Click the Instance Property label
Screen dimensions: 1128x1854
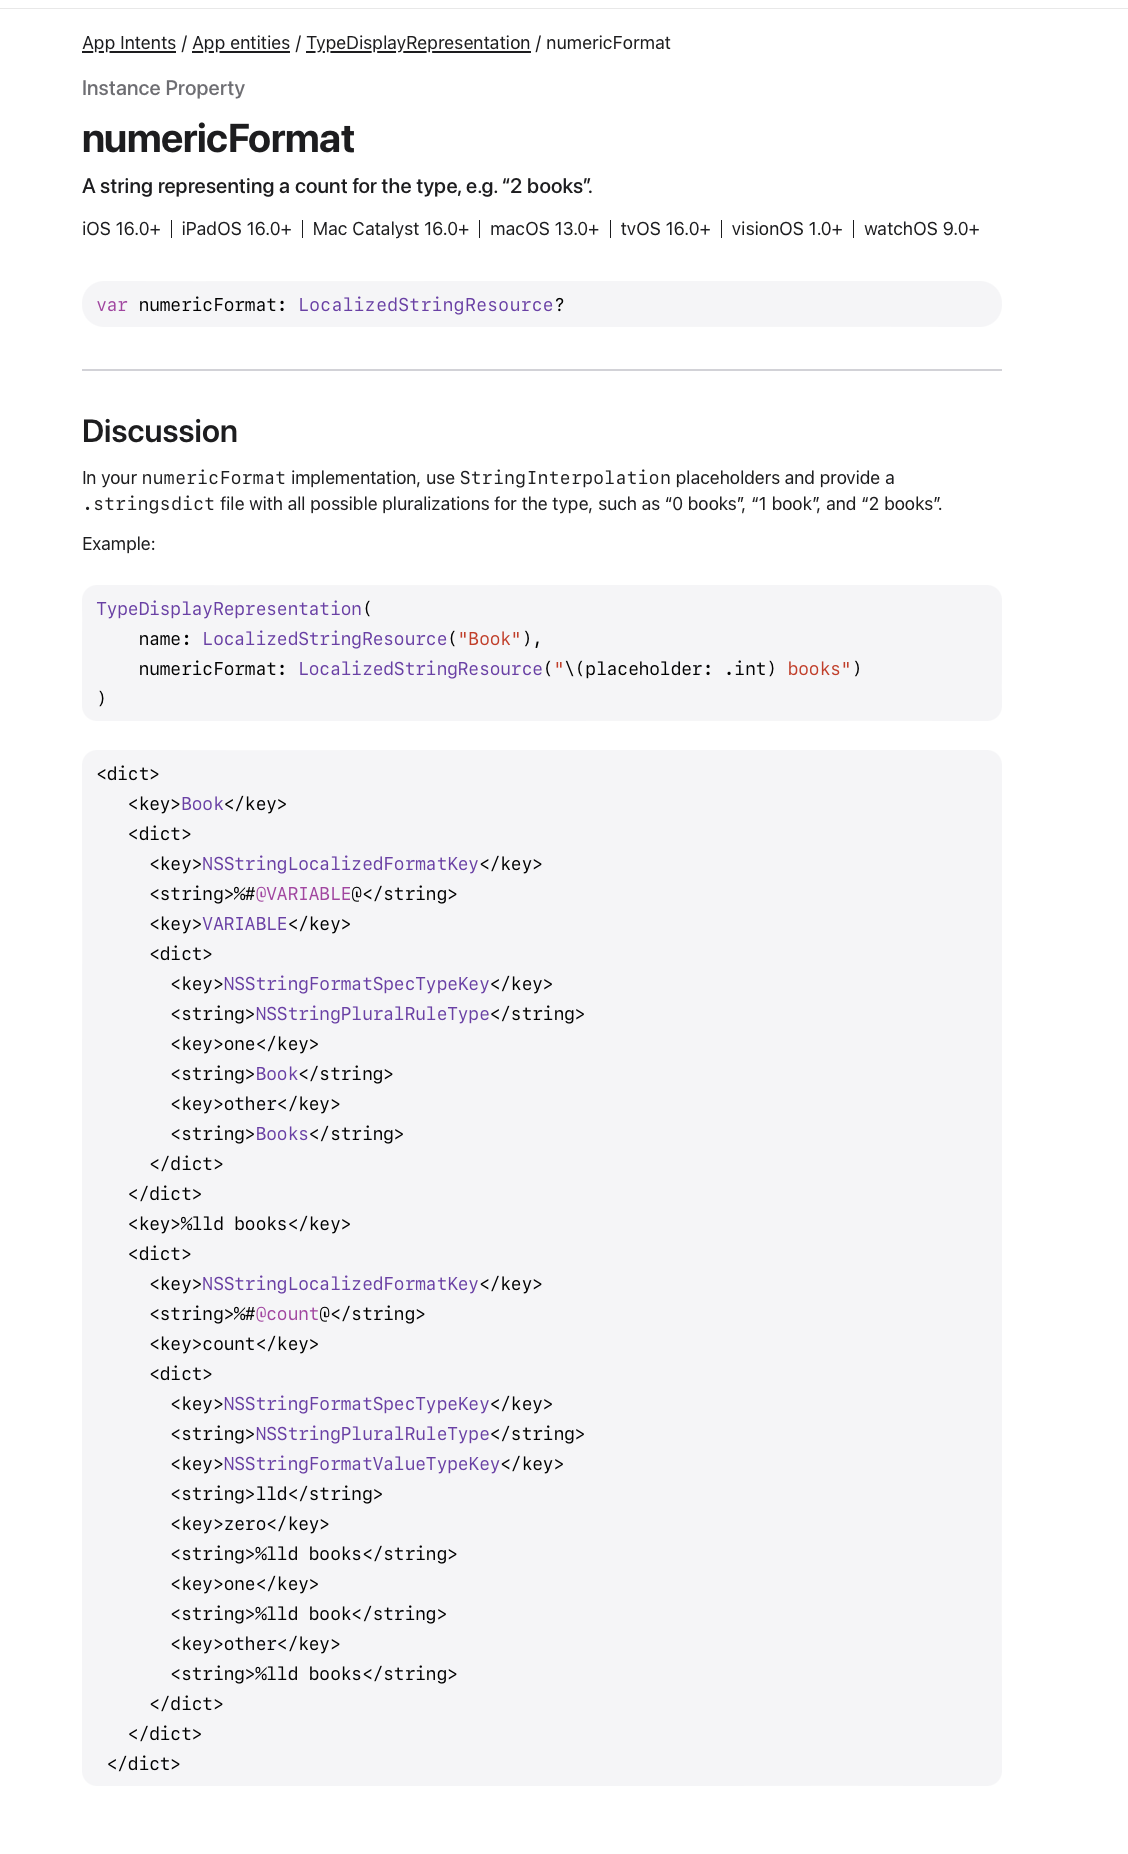coord(163,88)
